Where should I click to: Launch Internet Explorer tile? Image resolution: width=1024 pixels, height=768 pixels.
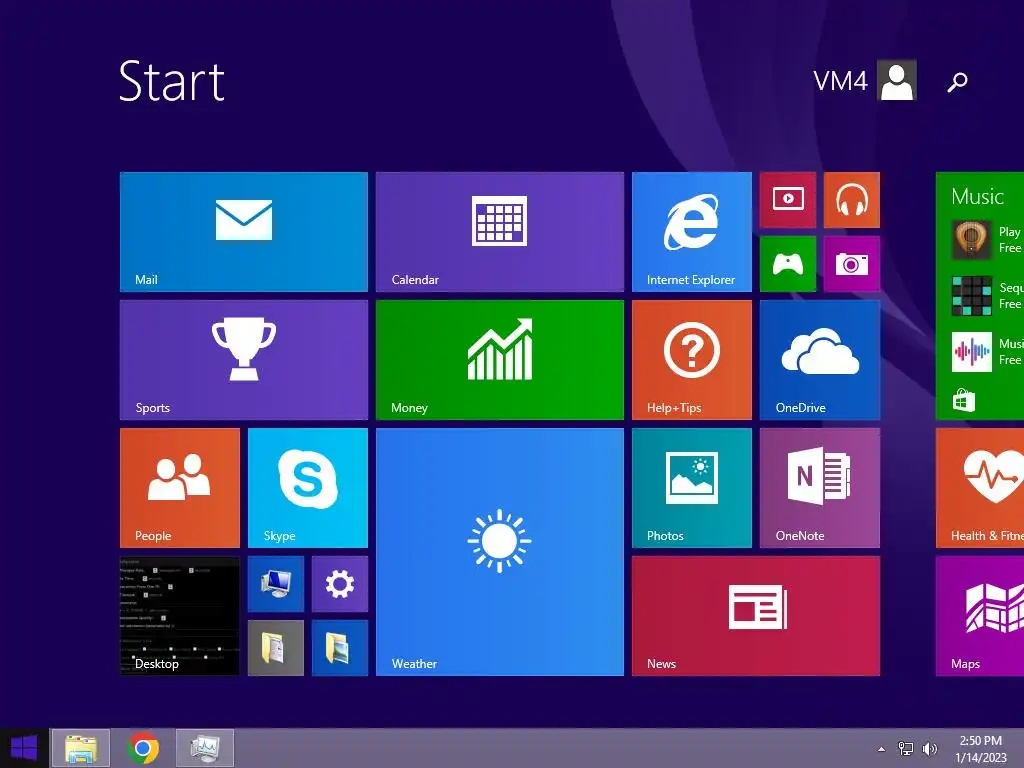click(x=692, y=232)
